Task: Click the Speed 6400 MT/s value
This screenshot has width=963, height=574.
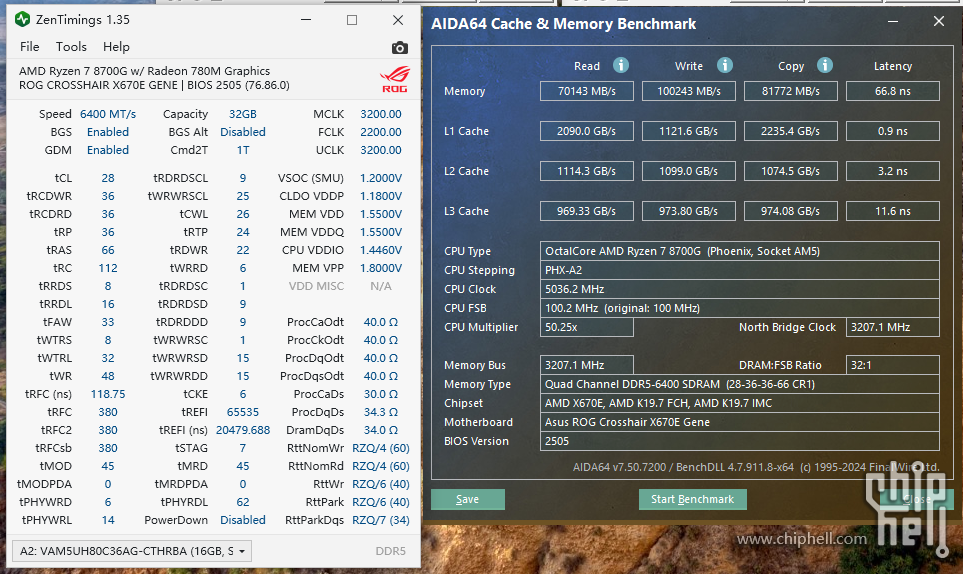Action: click(108, 114)
